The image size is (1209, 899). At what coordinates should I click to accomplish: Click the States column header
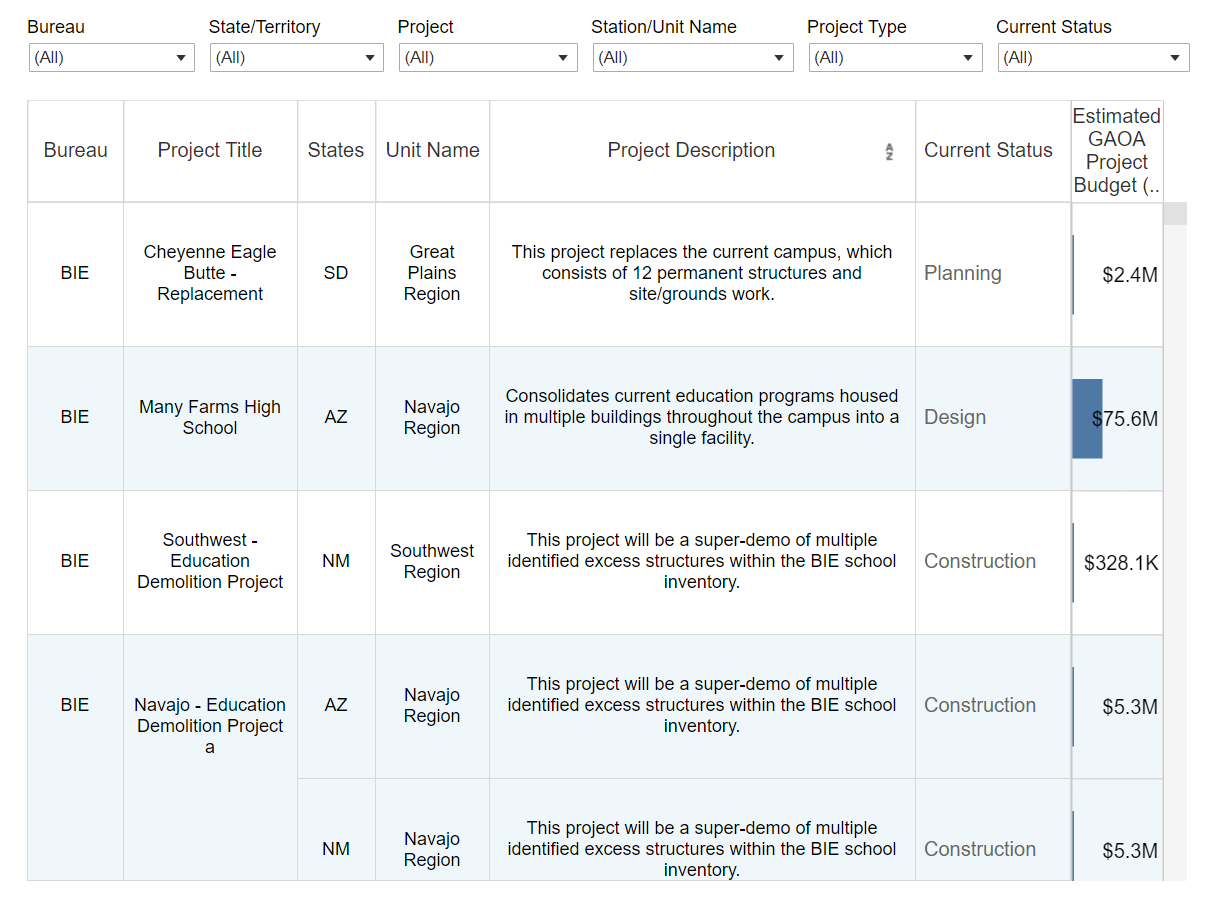tap(335, 150)
